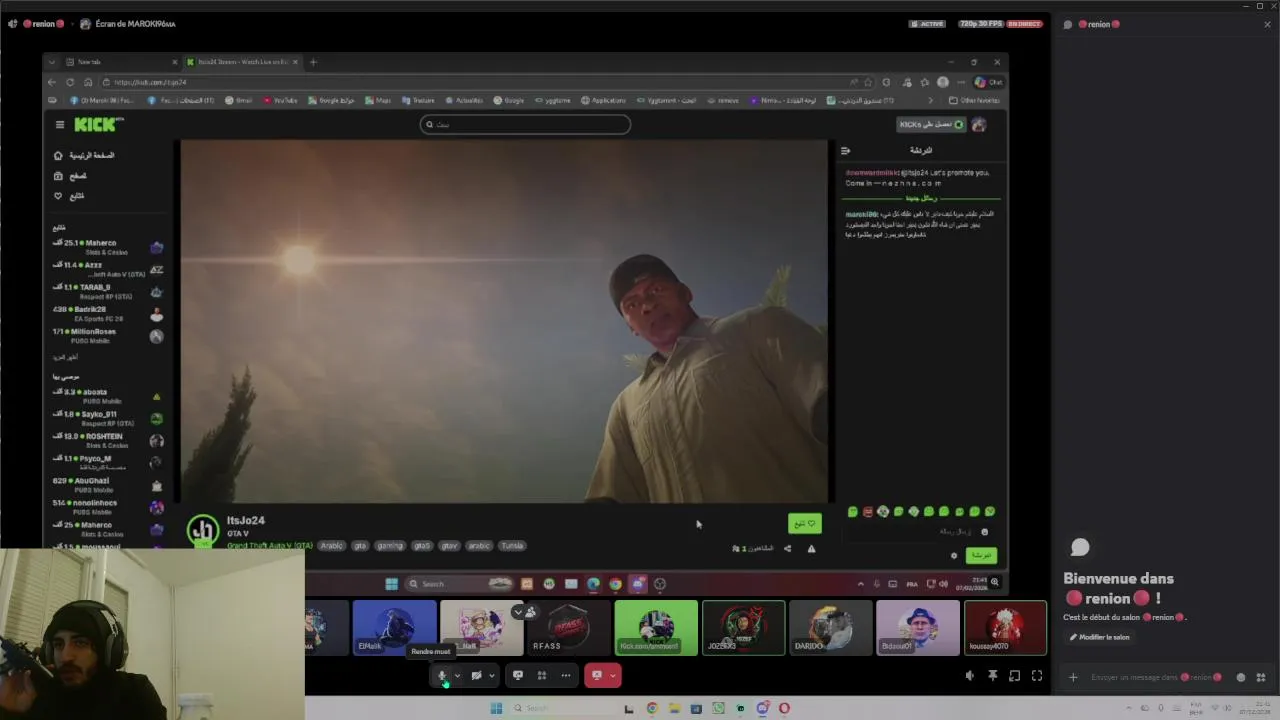Click the Tunisia tag under stream title
1280x720 pixels.
512,546
